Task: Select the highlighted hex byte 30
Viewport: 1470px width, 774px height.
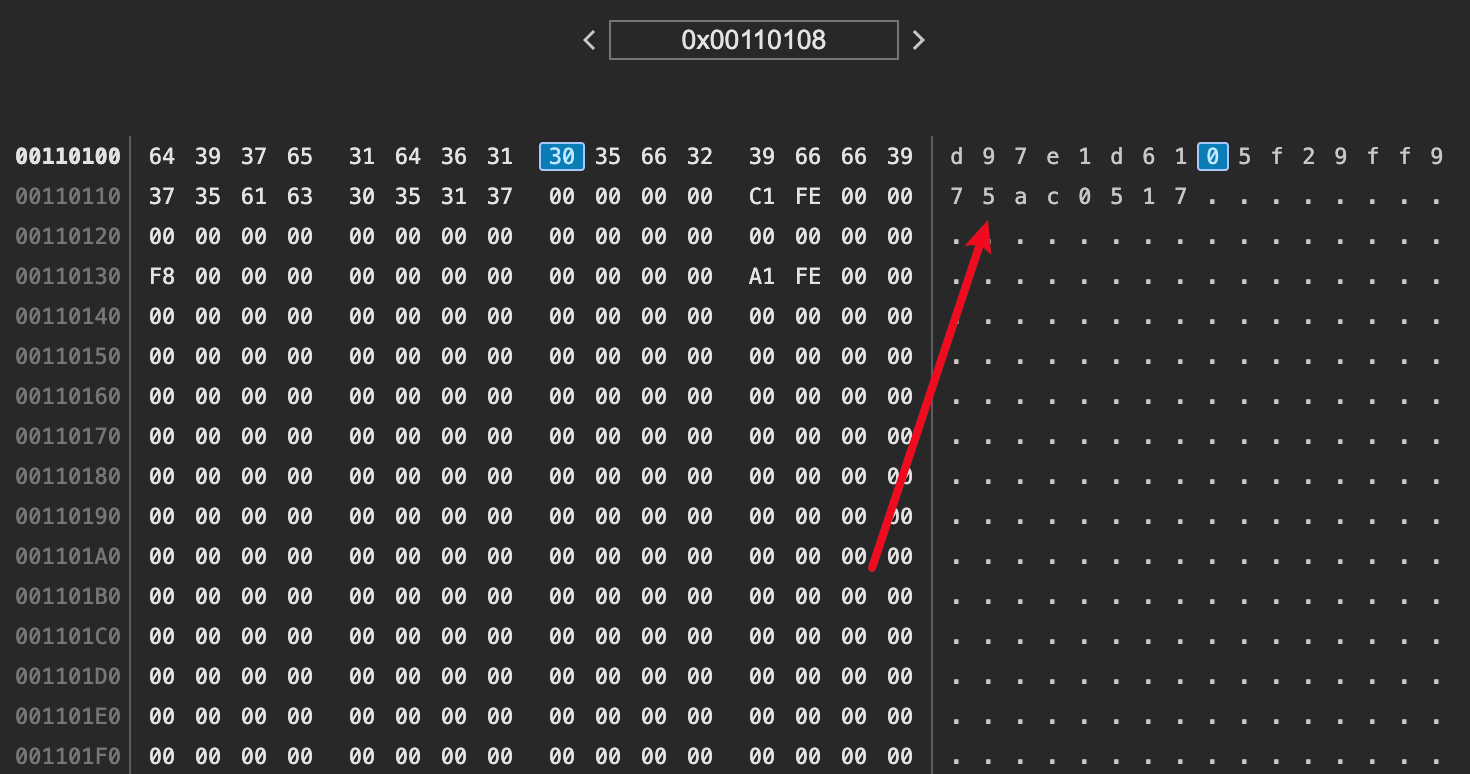Action: point(562,156)
